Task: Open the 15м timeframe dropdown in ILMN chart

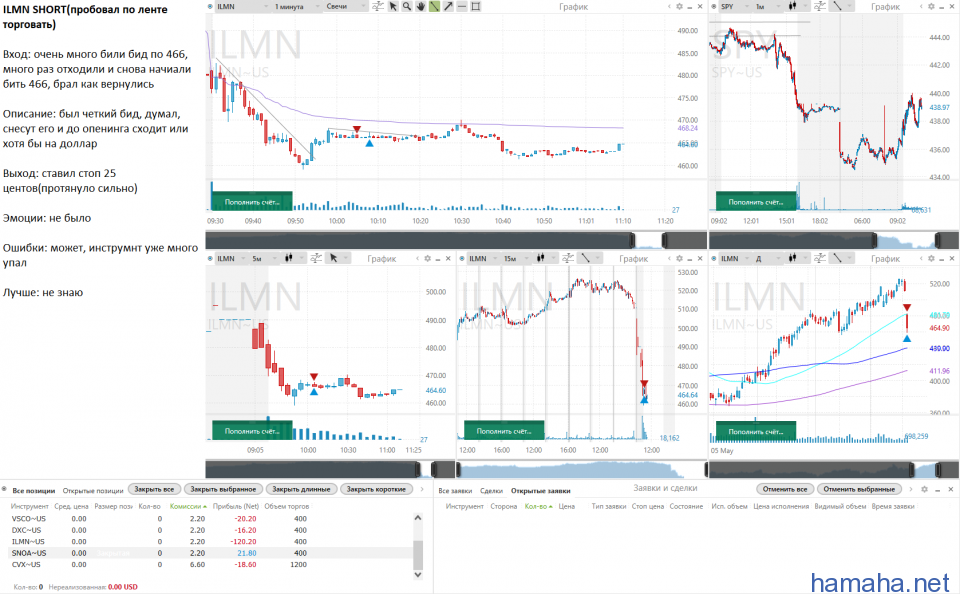Action: click(x=516, y=258)
